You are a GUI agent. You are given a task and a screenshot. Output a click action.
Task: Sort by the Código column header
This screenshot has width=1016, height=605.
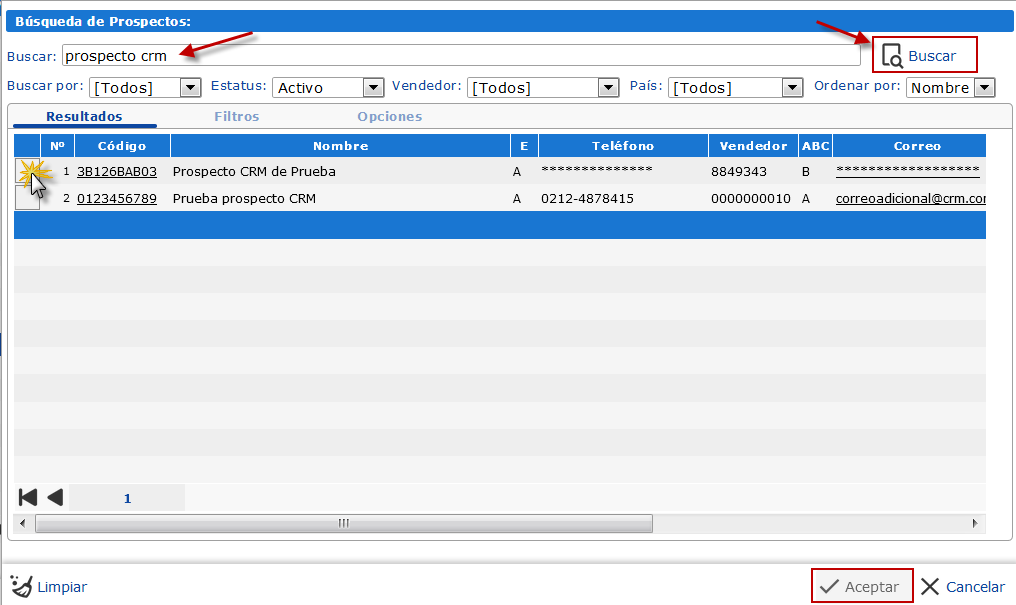tap(122, 146)
